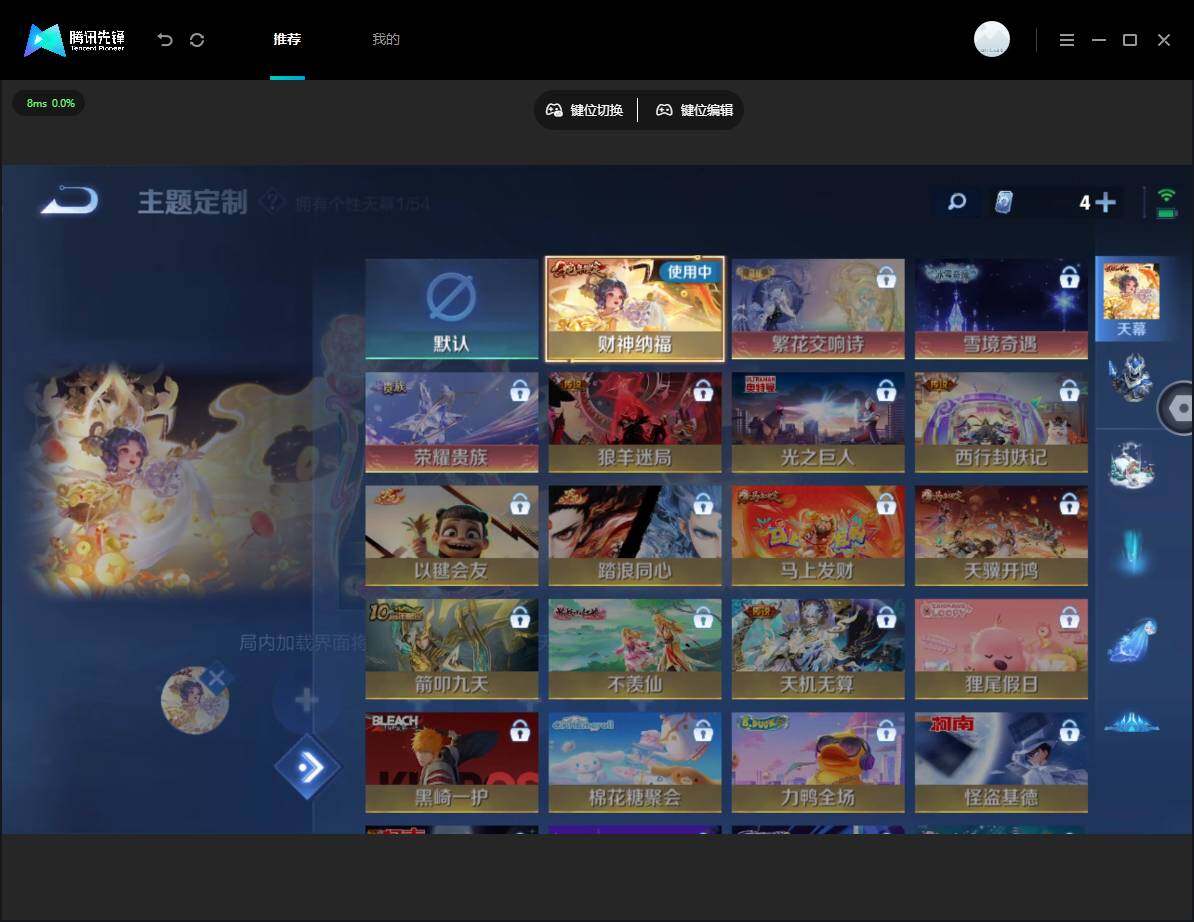The width and height of the screenshot is (1194, 922).
Task: Select the 不羡仙 theme card
Action: click(x=634, y=649)
